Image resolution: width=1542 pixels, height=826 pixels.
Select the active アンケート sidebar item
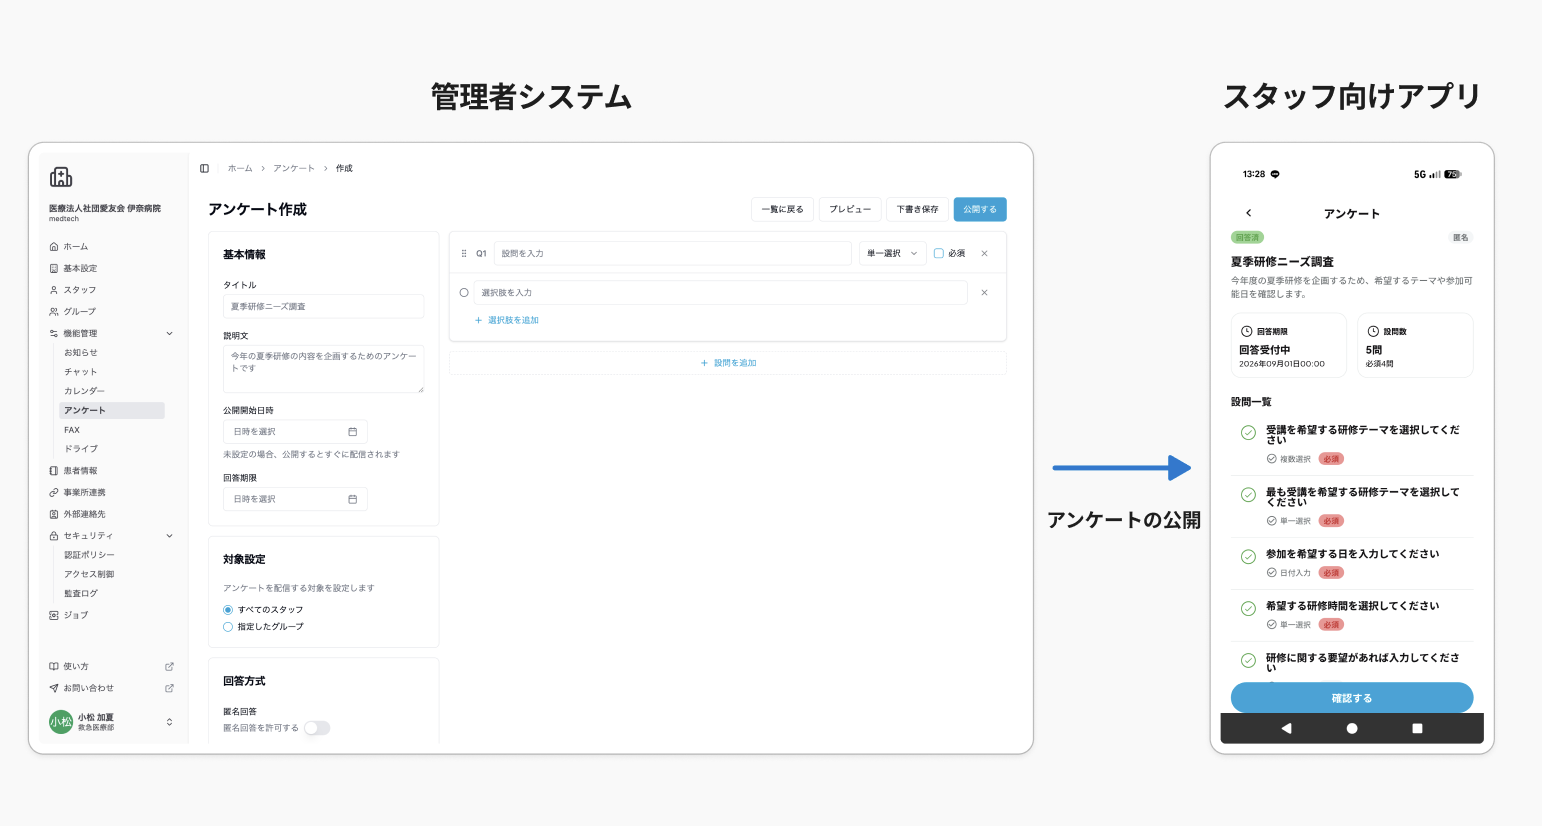tap(112, 411)
